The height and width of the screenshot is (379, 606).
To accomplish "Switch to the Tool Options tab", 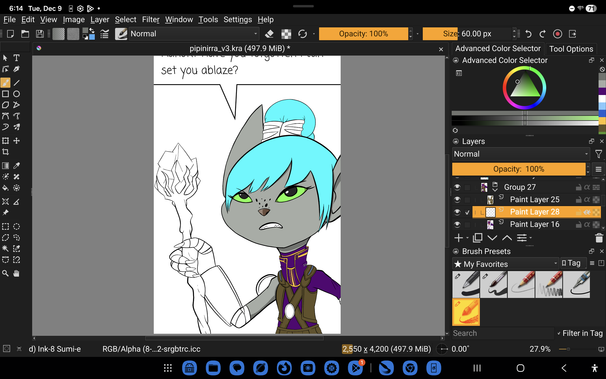I will point(571,49).
